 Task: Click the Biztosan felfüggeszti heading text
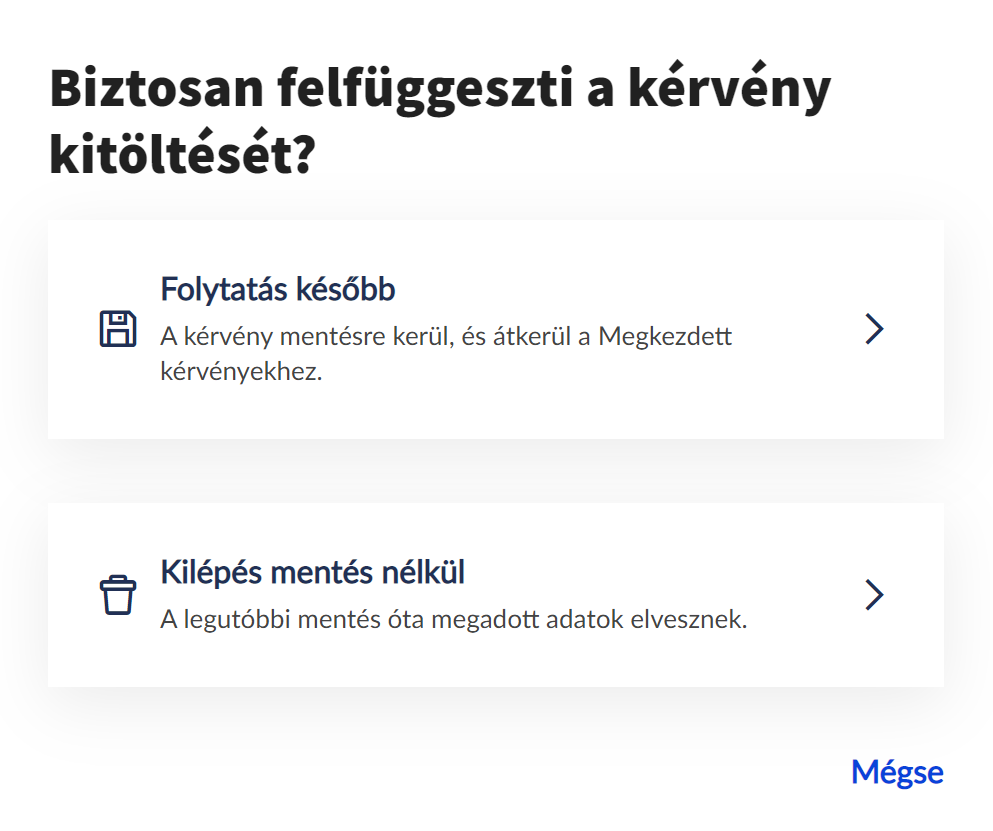tap(440, 90)
